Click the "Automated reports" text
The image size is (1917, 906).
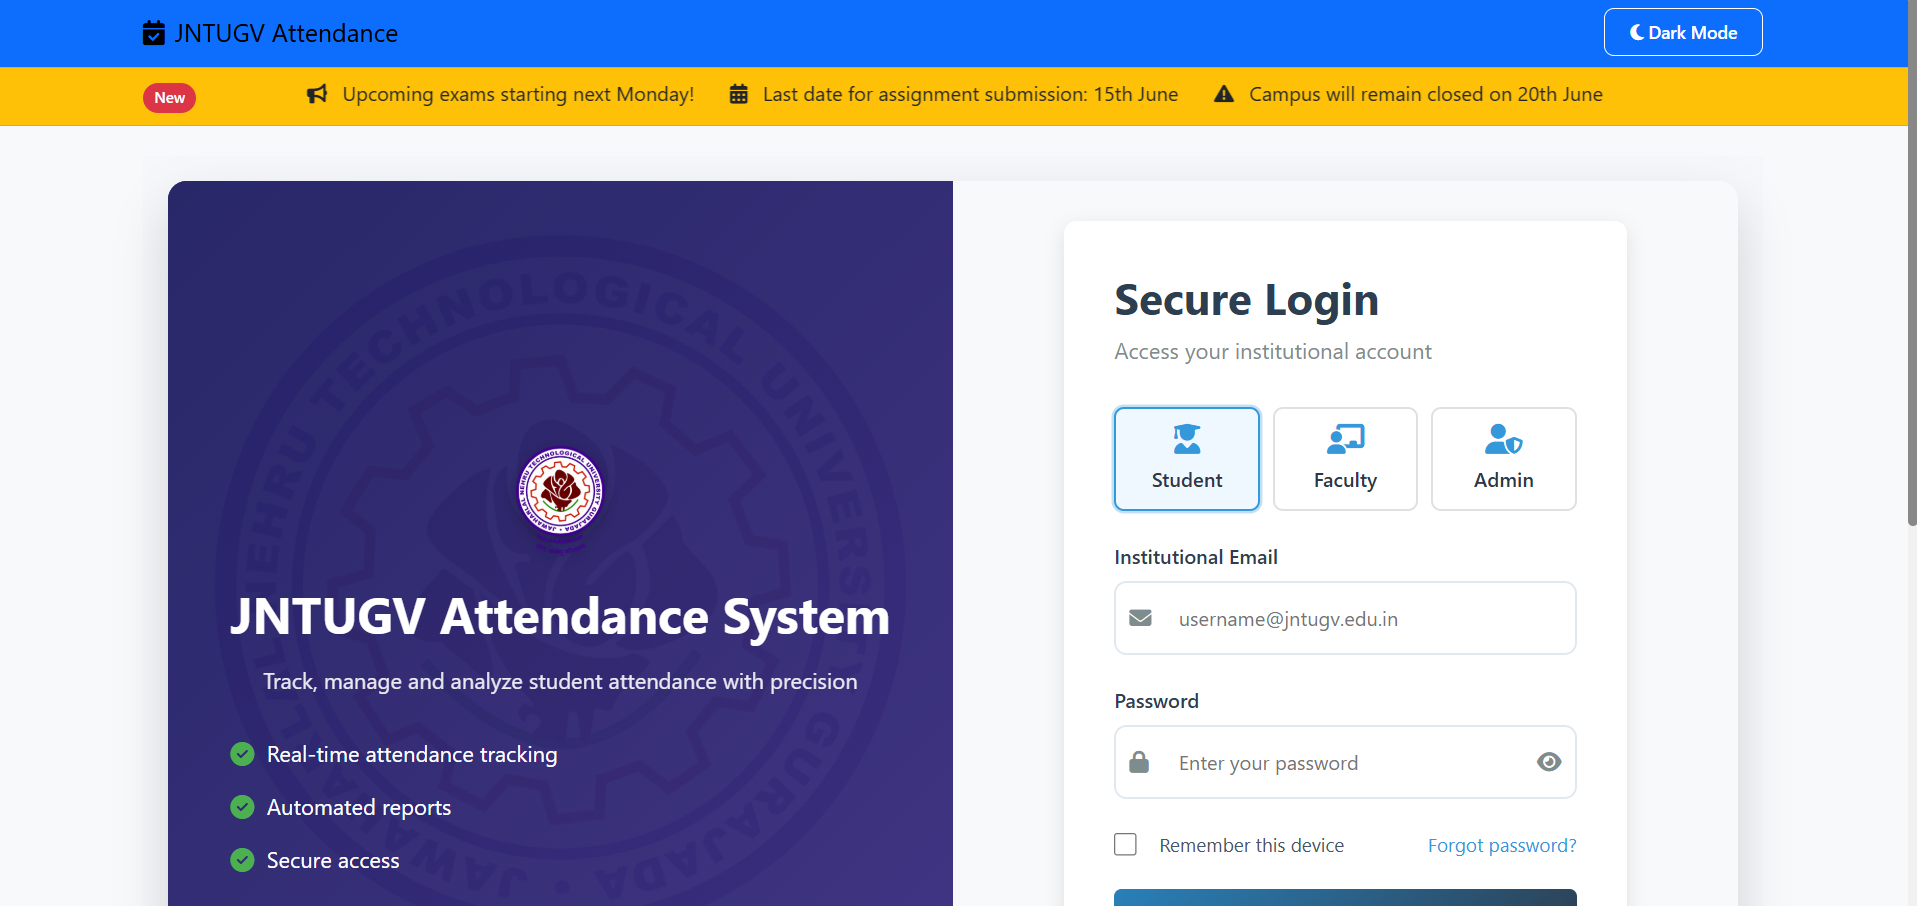point(359,807)
